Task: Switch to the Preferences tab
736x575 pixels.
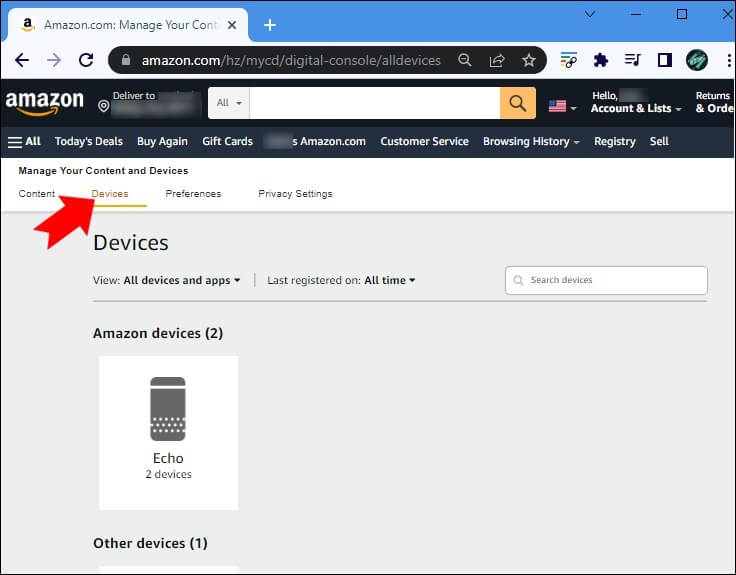Action: [x=193, y=194]
